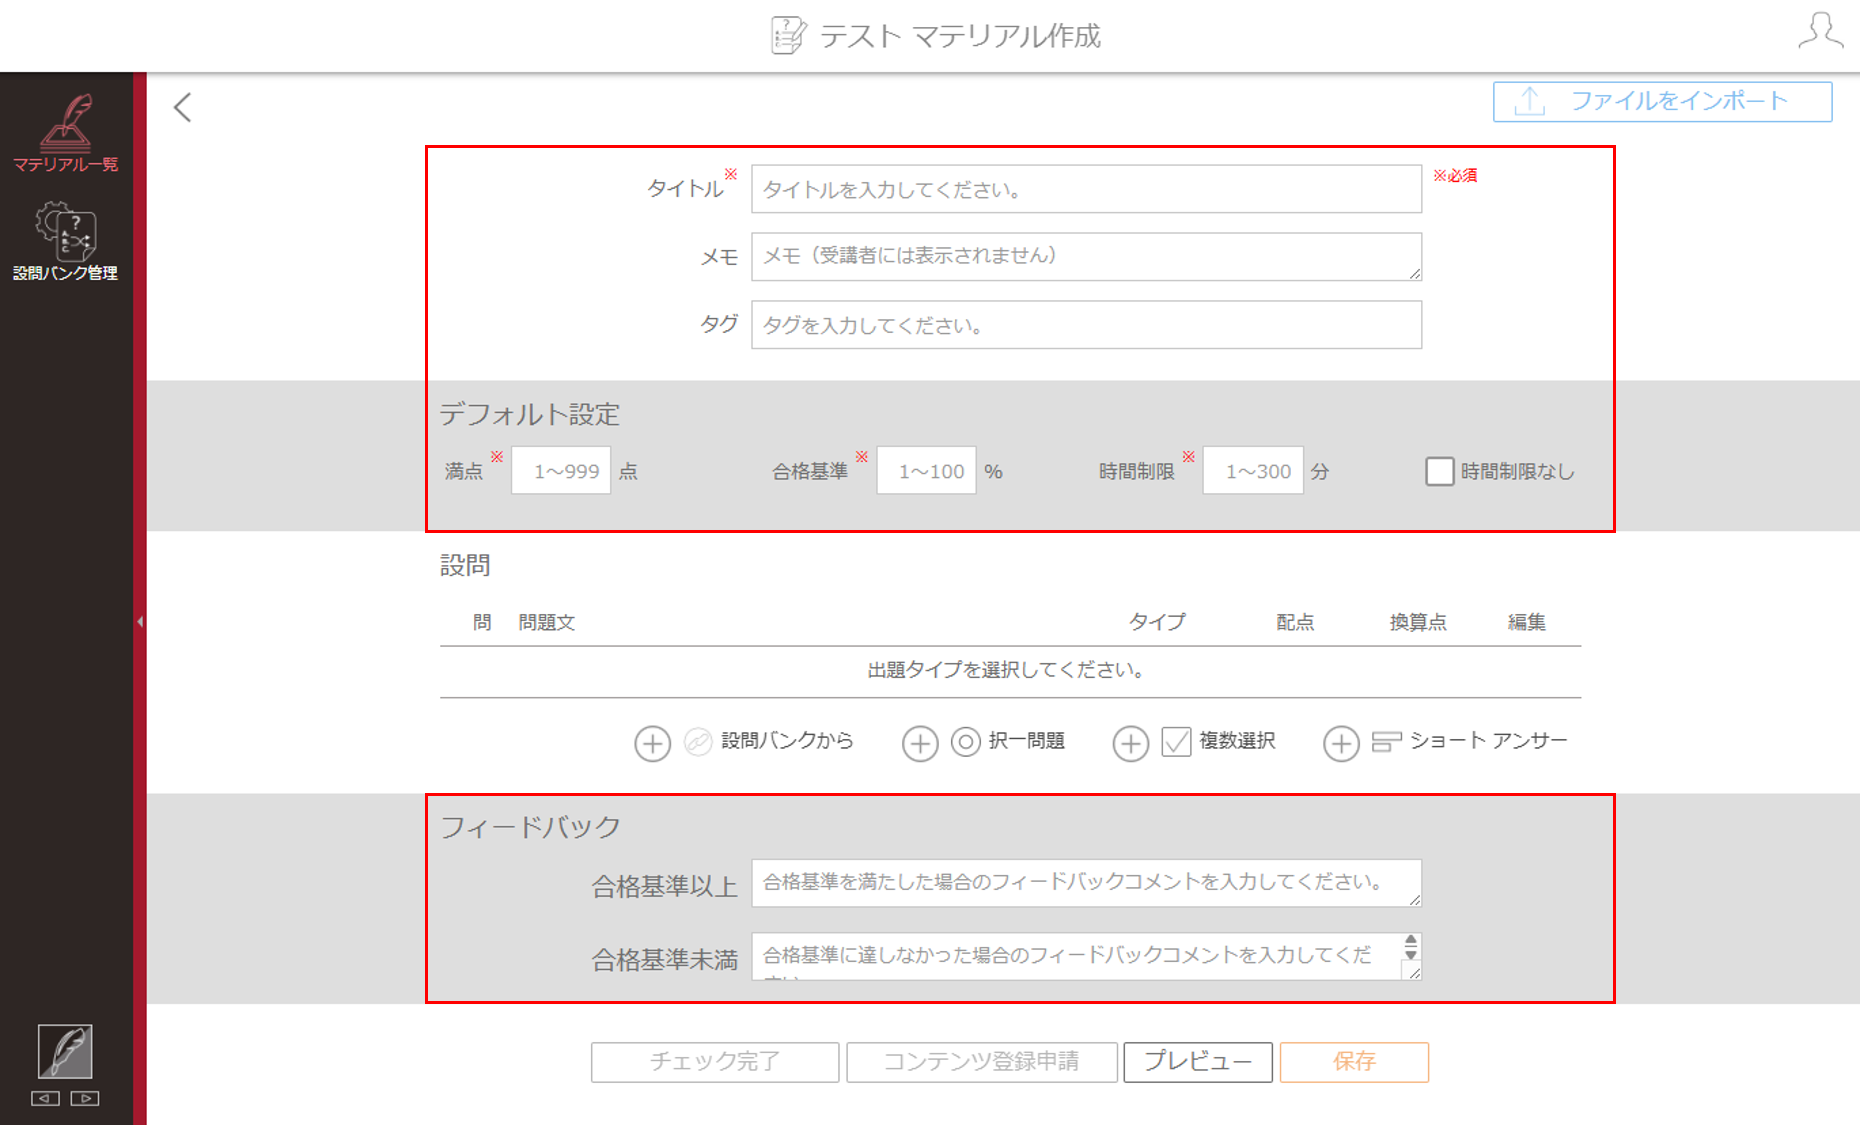Click the テスト マテリアル作成 page title
This screenshot has width=1860, height=1125.
click(960, 36)
